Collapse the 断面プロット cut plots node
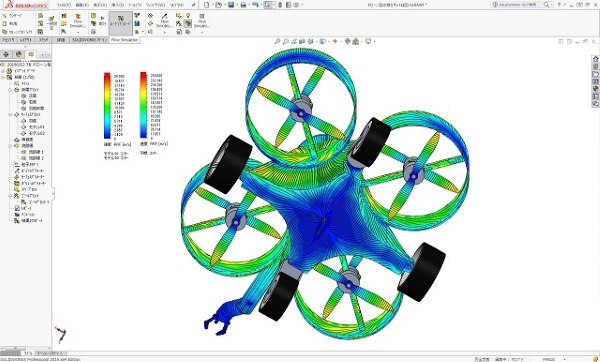The height and width of the screenshot is (362, 600). point(10,90)
